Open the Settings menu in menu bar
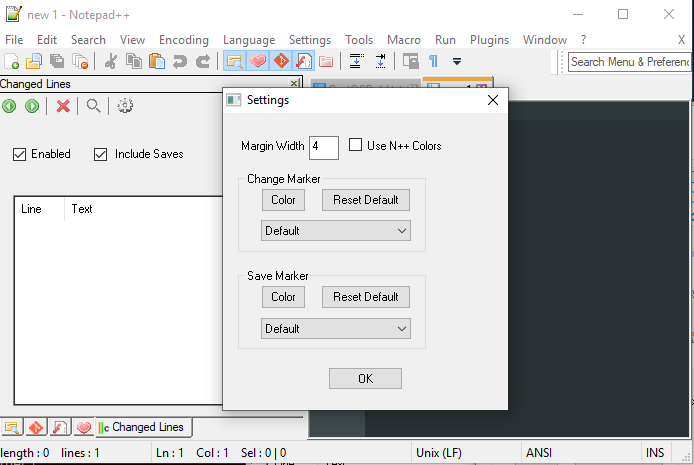694x465 pixels. (310, 40)
